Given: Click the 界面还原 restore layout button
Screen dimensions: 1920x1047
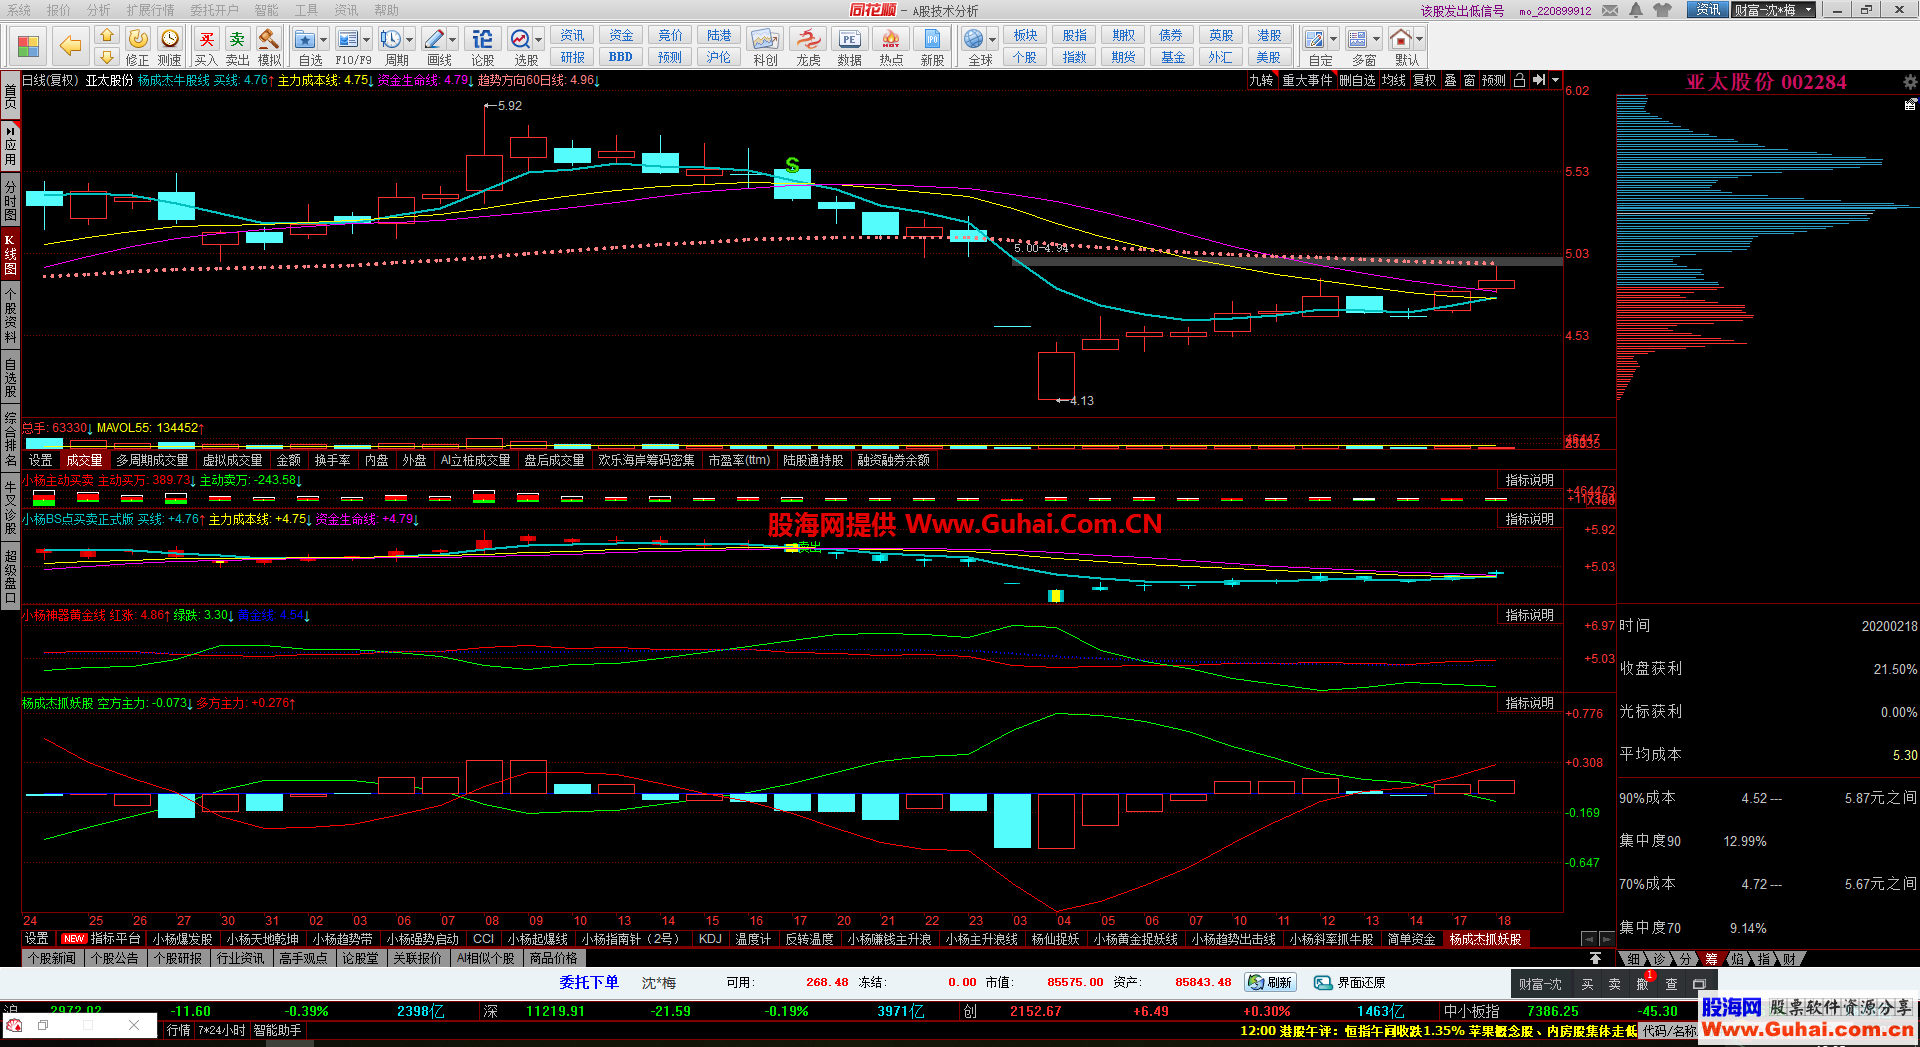Looking at the screenshot, I should (1350, 982).
